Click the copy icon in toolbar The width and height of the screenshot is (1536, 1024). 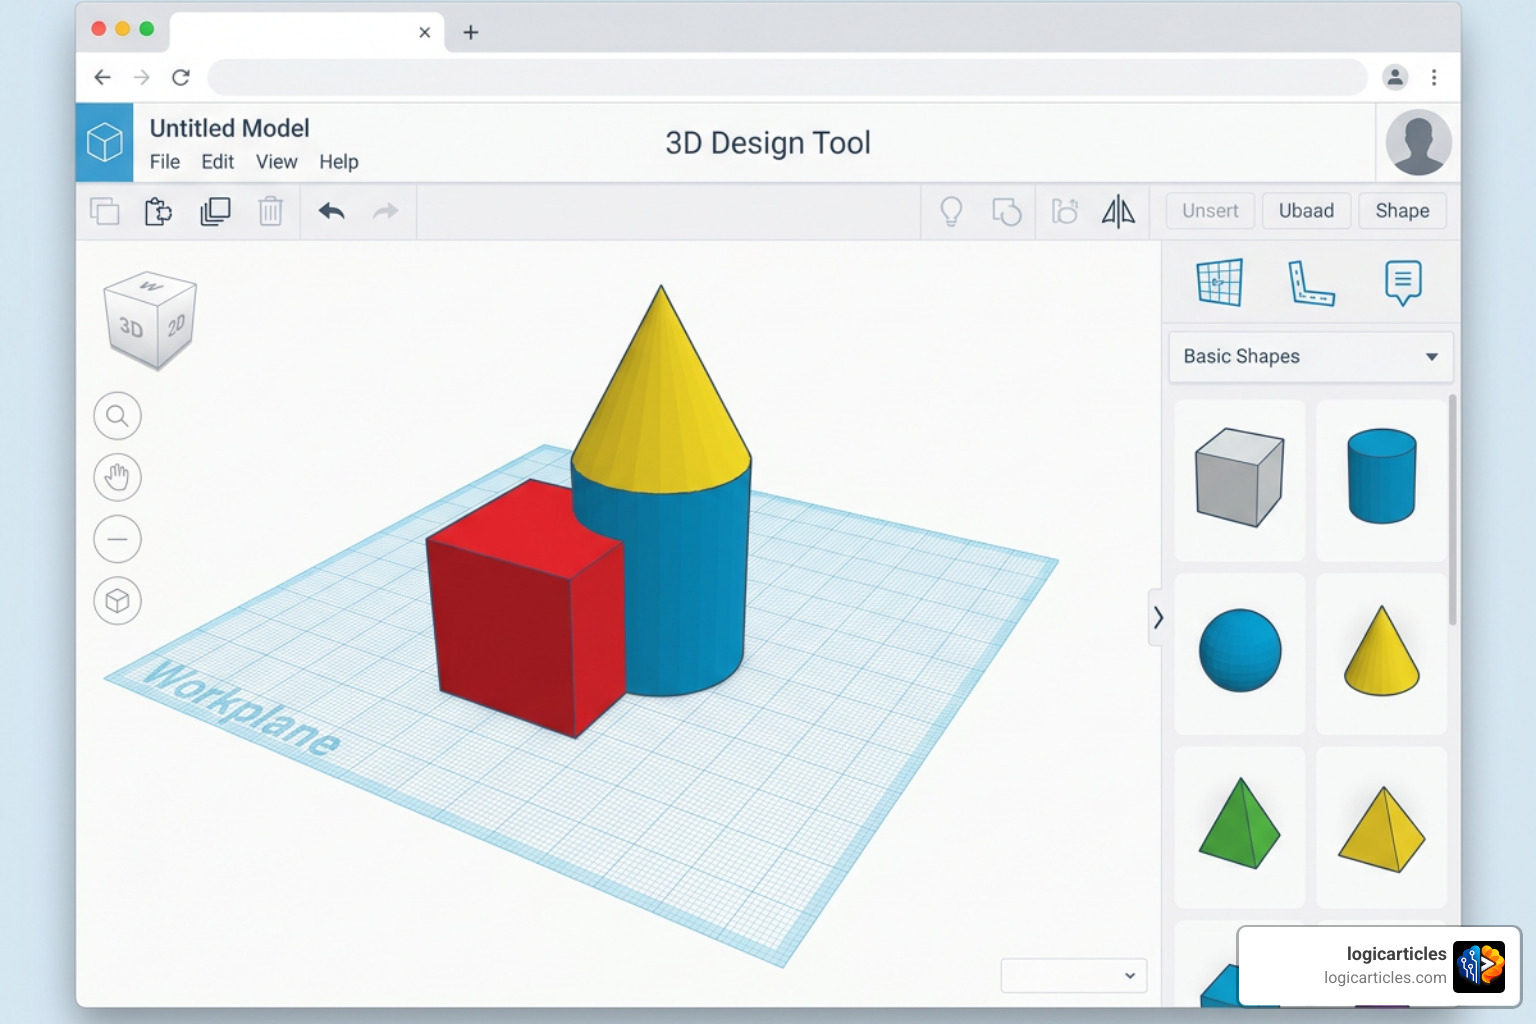coord(105,211)
